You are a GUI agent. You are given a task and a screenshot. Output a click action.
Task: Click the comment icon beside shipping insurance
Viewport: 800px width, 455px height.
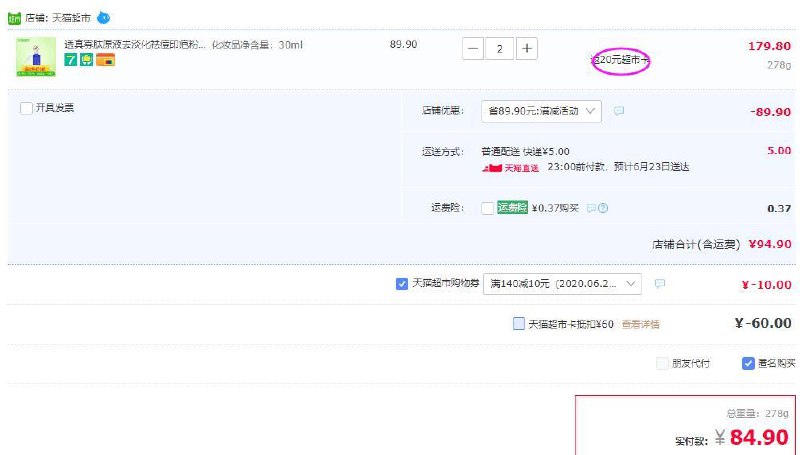pos(591,208)
